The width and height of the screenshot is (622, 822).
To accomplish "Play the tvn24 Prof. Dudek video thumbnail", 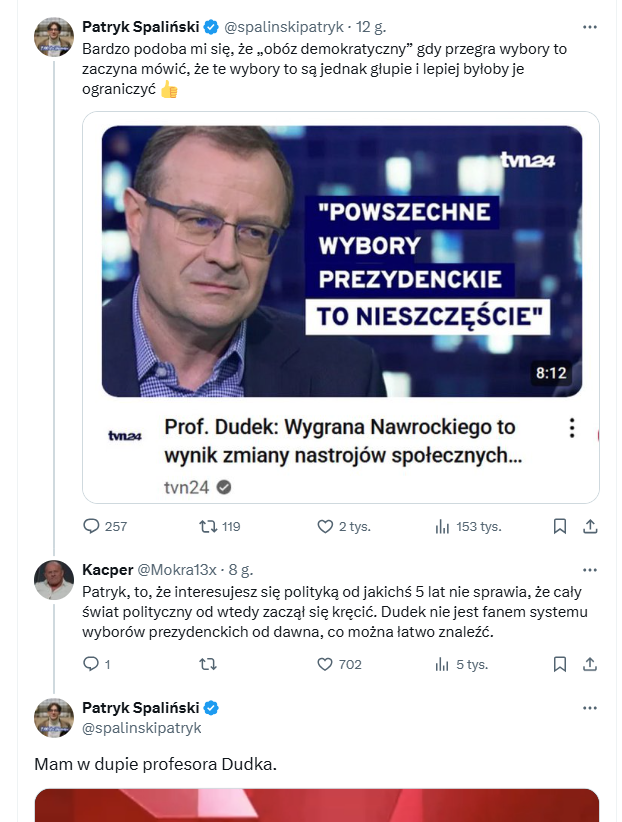I will [341, 260].
